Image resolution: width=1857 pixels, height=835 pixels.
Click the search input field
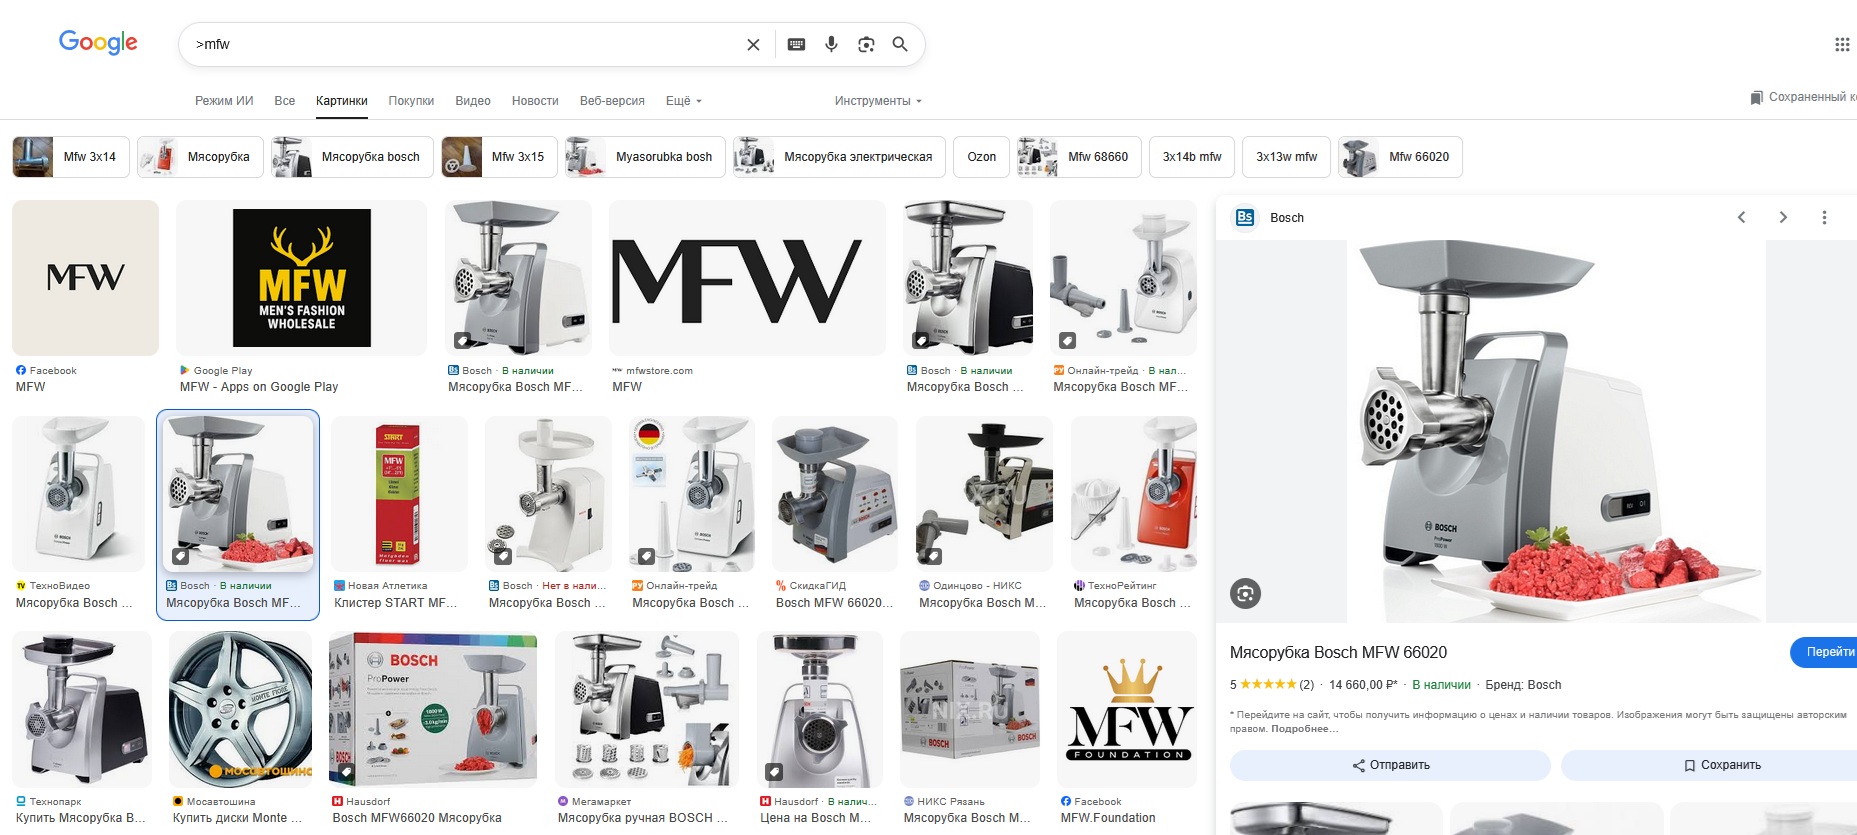(x=465, y=44)
